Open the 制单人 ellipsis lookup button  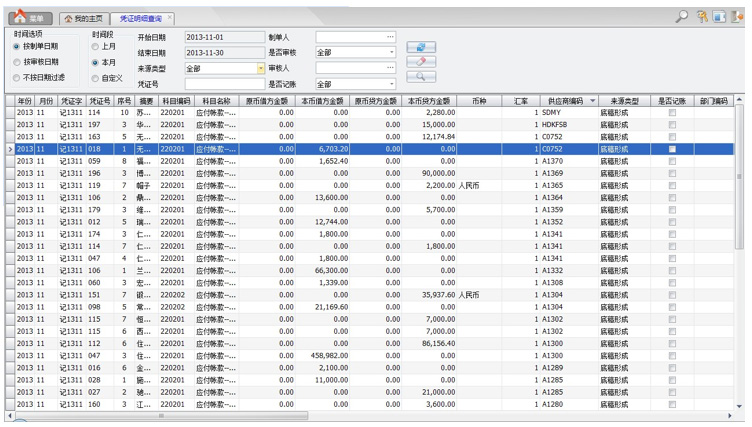[x=390, y=37]
